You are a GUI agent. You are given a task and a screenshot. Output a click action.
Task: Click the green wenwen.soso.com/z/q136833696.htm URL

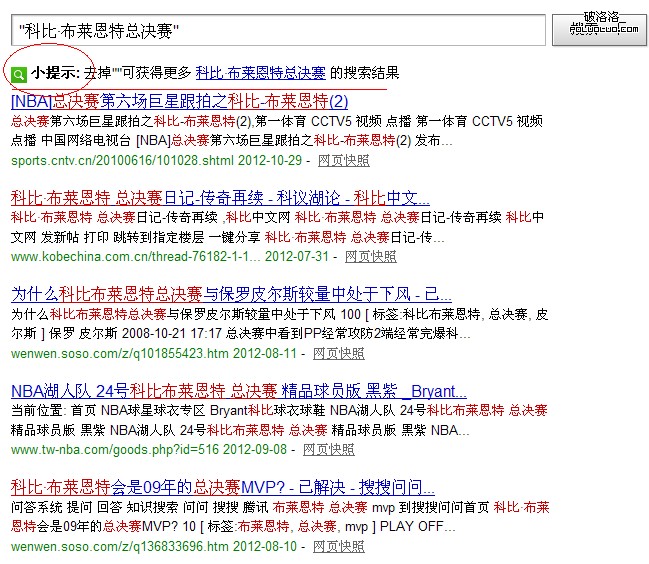click(120, 547)
